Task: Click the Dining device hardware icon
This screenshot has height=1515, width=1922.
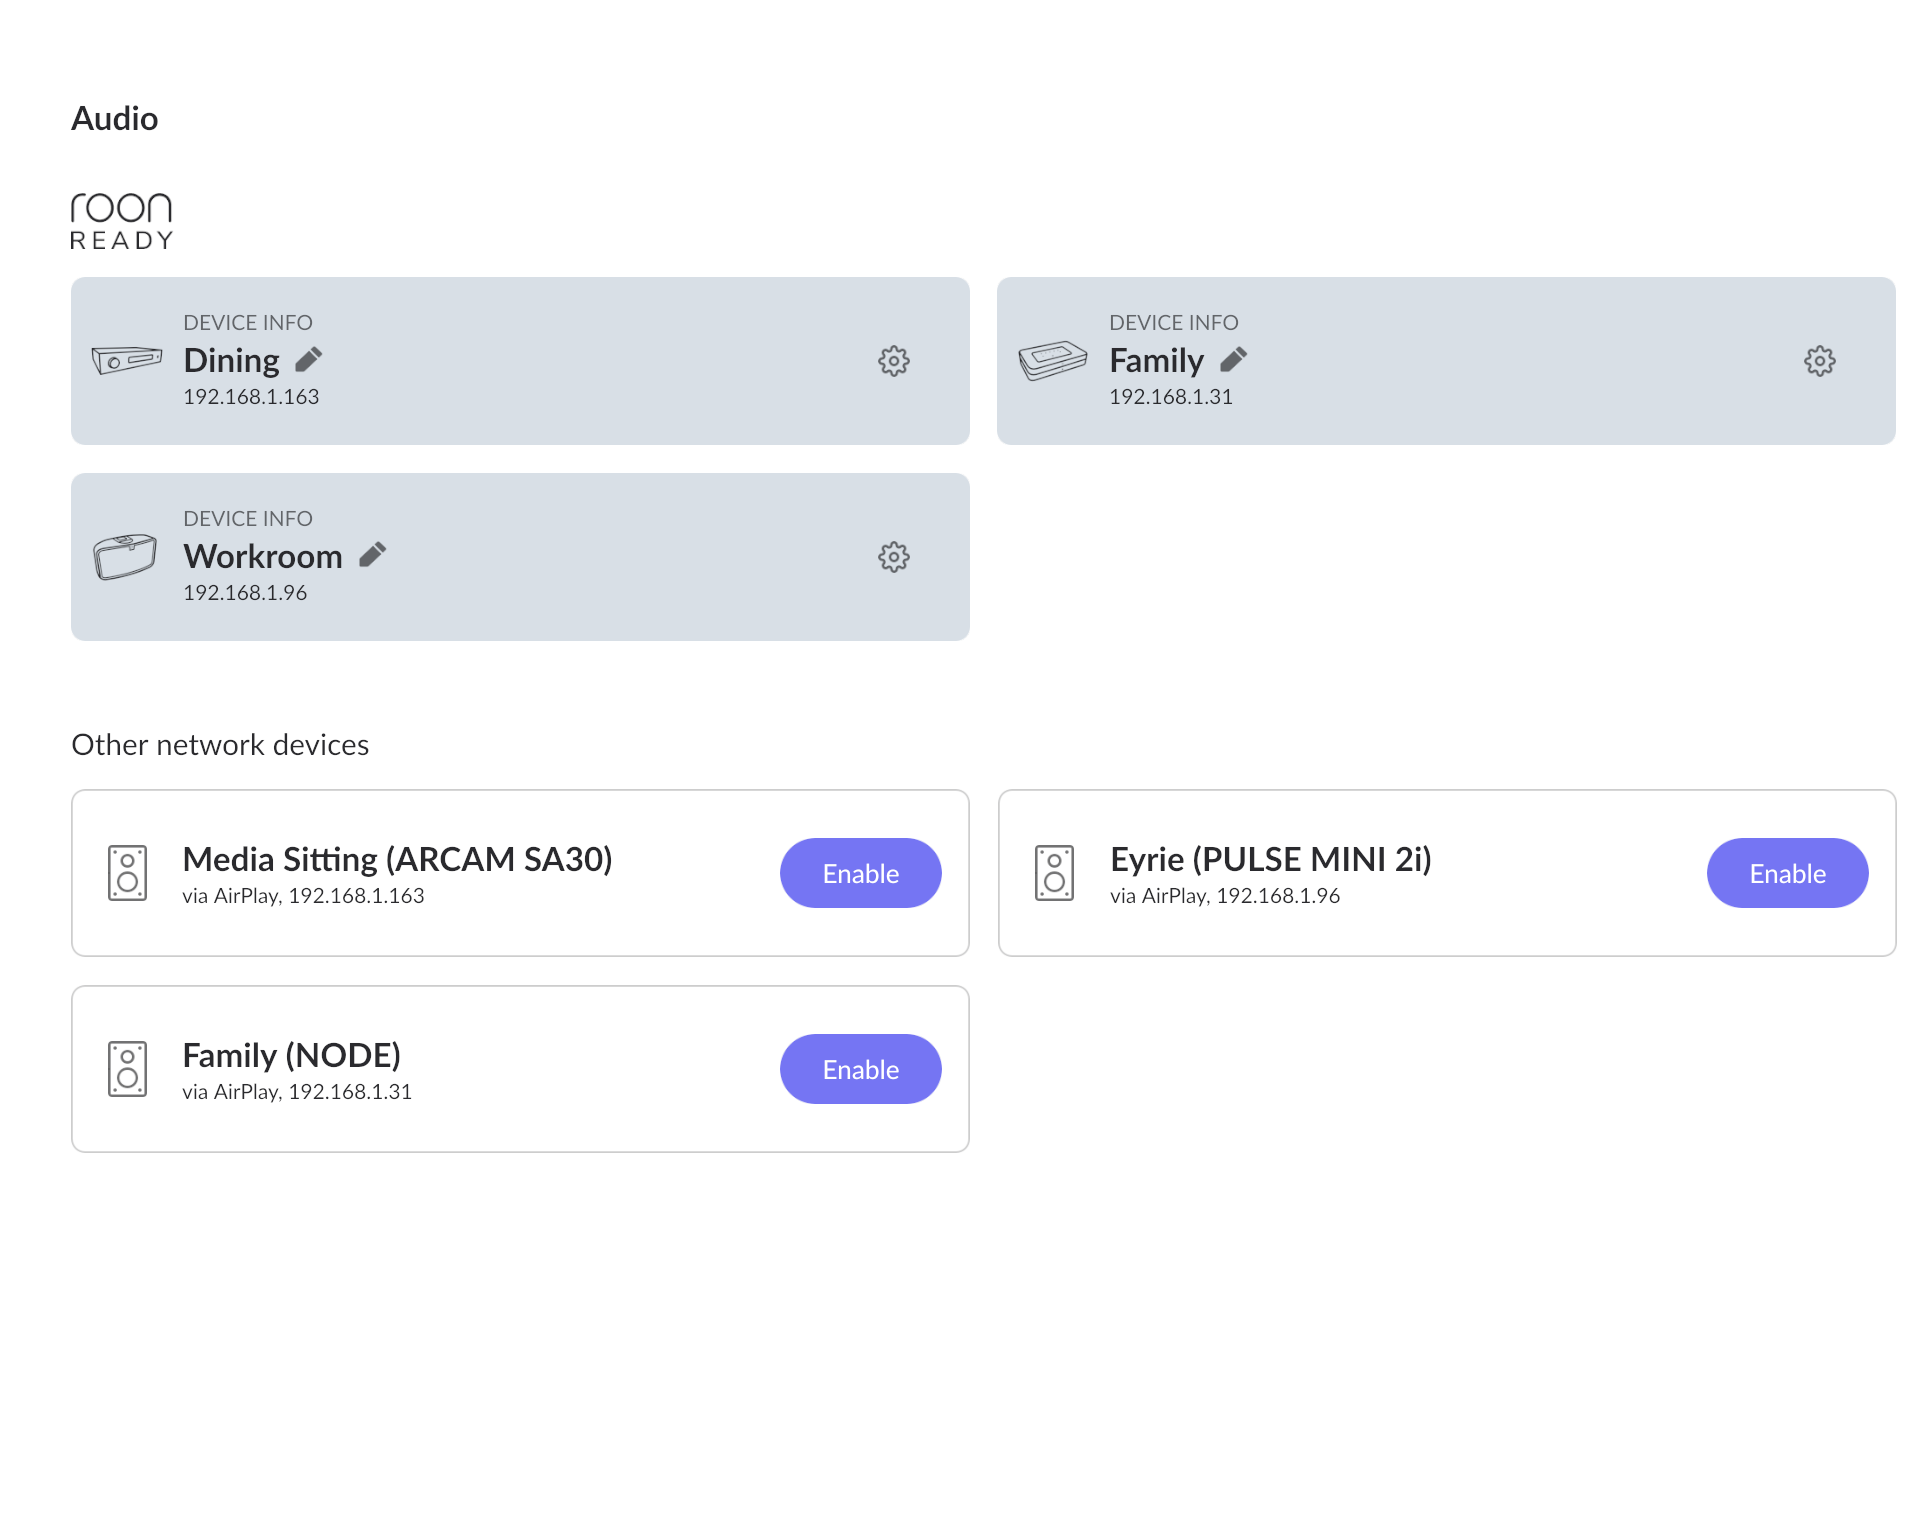Action: tap(127, 360)
